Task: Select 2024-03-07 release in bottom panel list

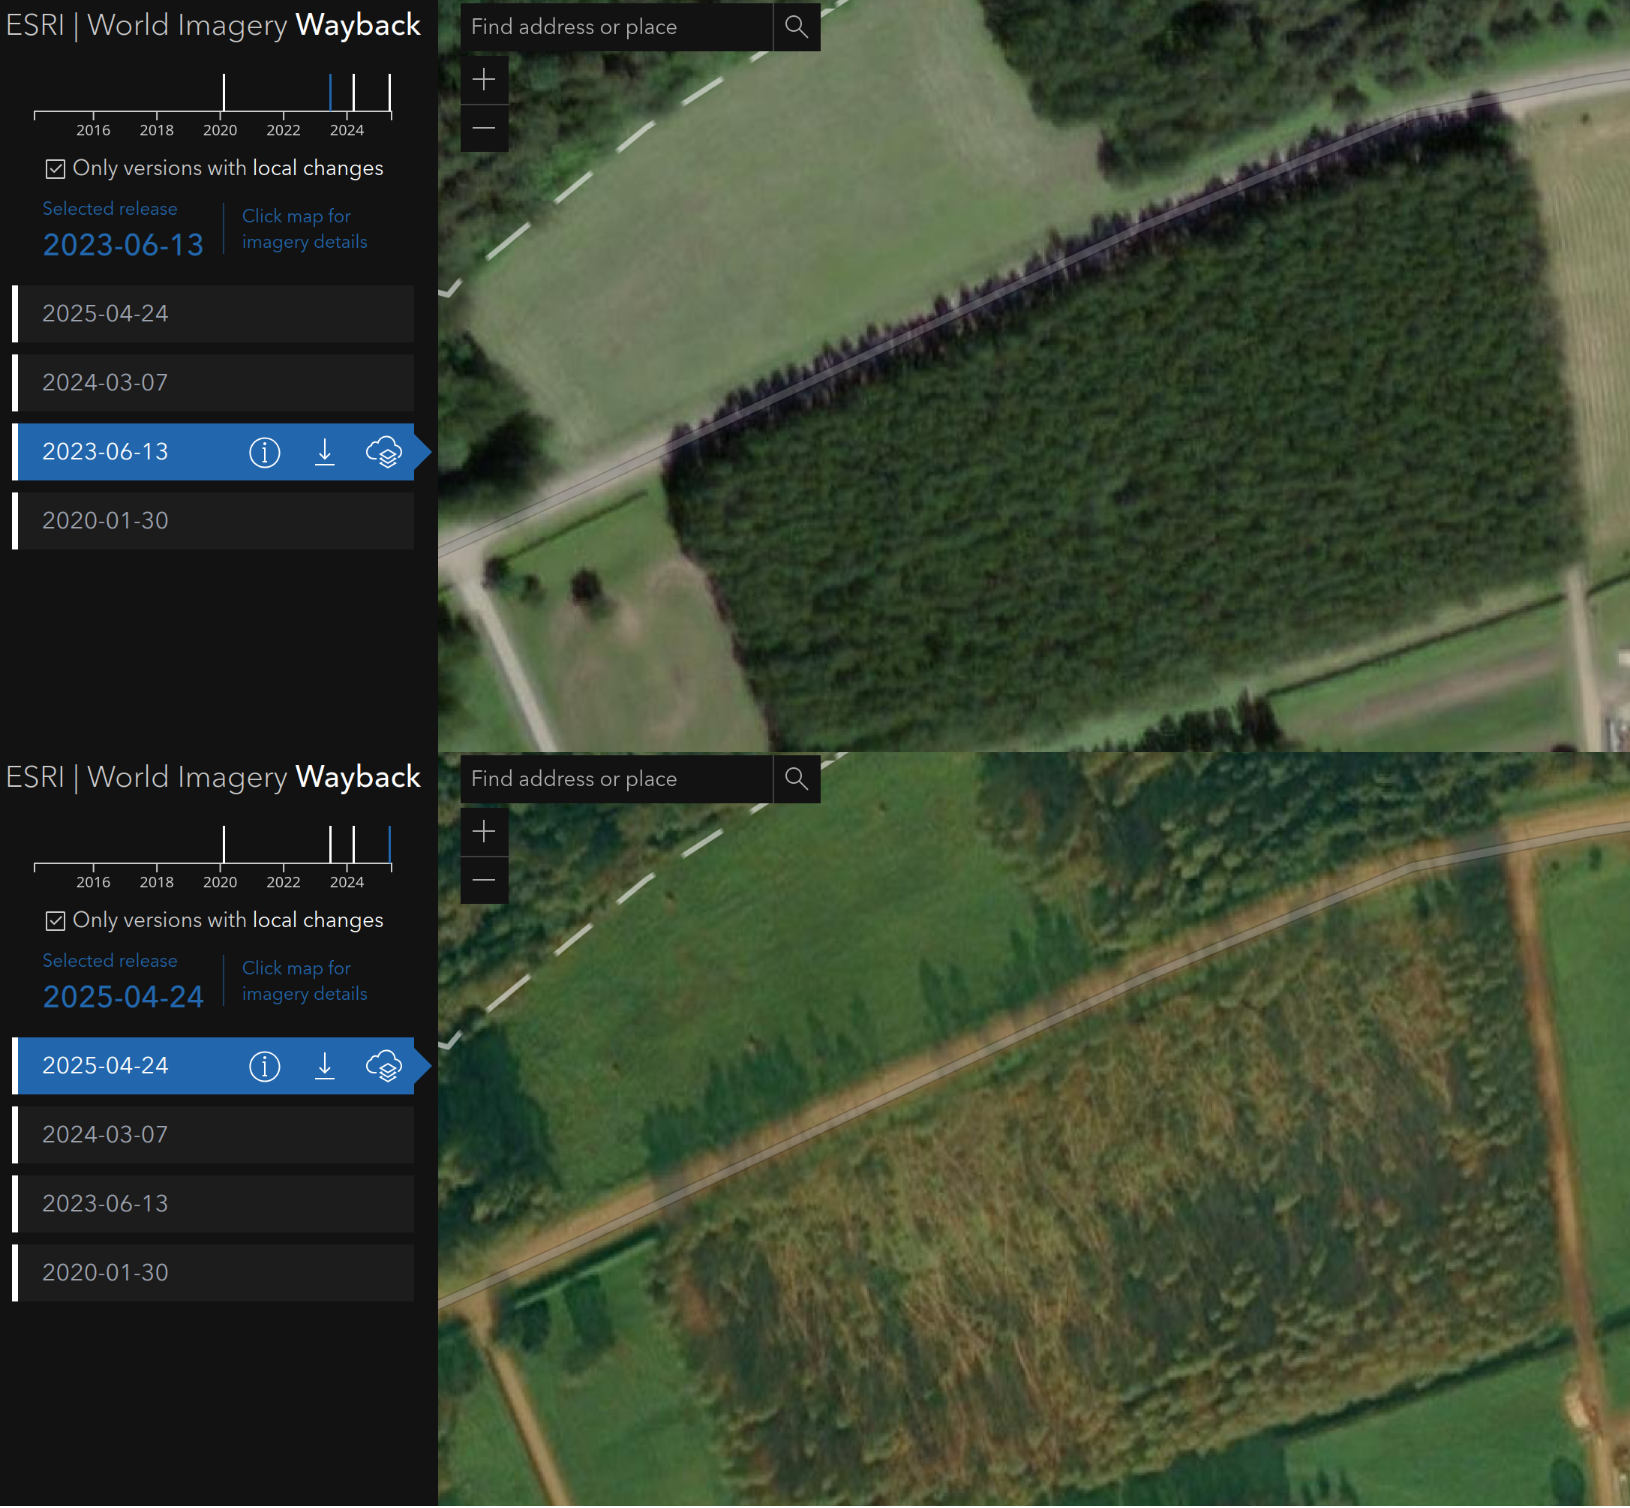Action: pyautogui.click(x=213, y=1135)
